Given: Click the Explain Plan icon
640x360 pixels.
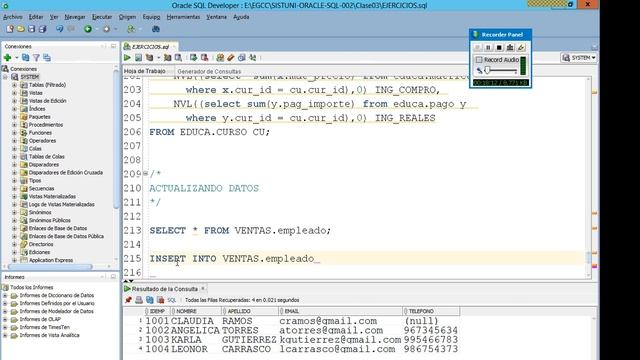Looking at the screenshot, I should tap(149, 58).
